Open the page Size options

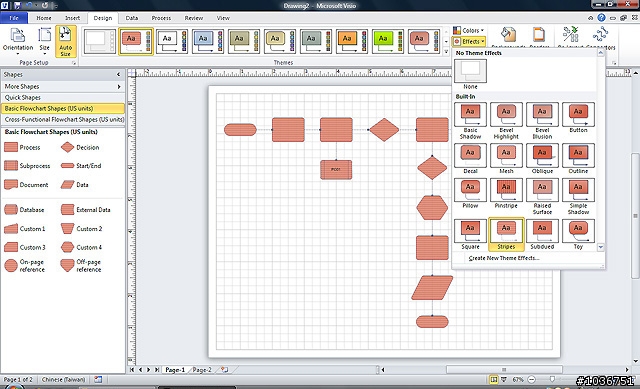(44, 41)
